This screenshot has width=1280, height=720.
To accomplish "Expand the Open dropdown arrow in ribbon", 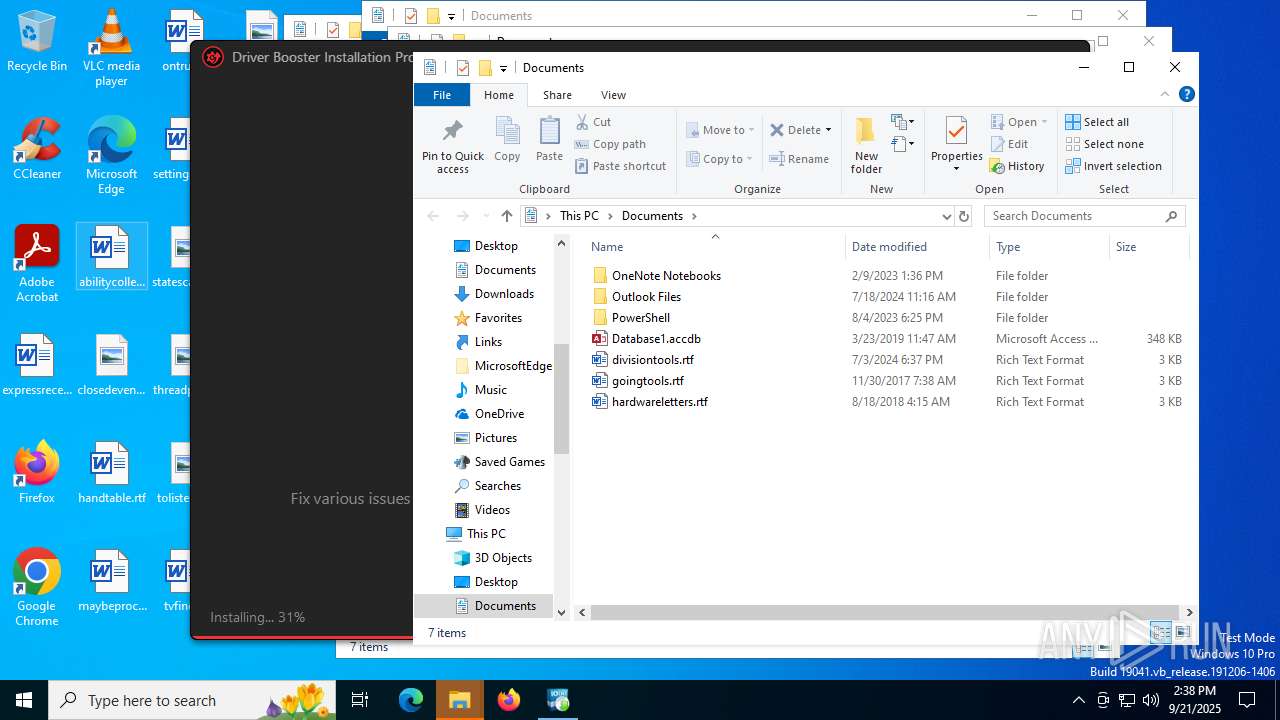I will click(x=1044, y=122).
